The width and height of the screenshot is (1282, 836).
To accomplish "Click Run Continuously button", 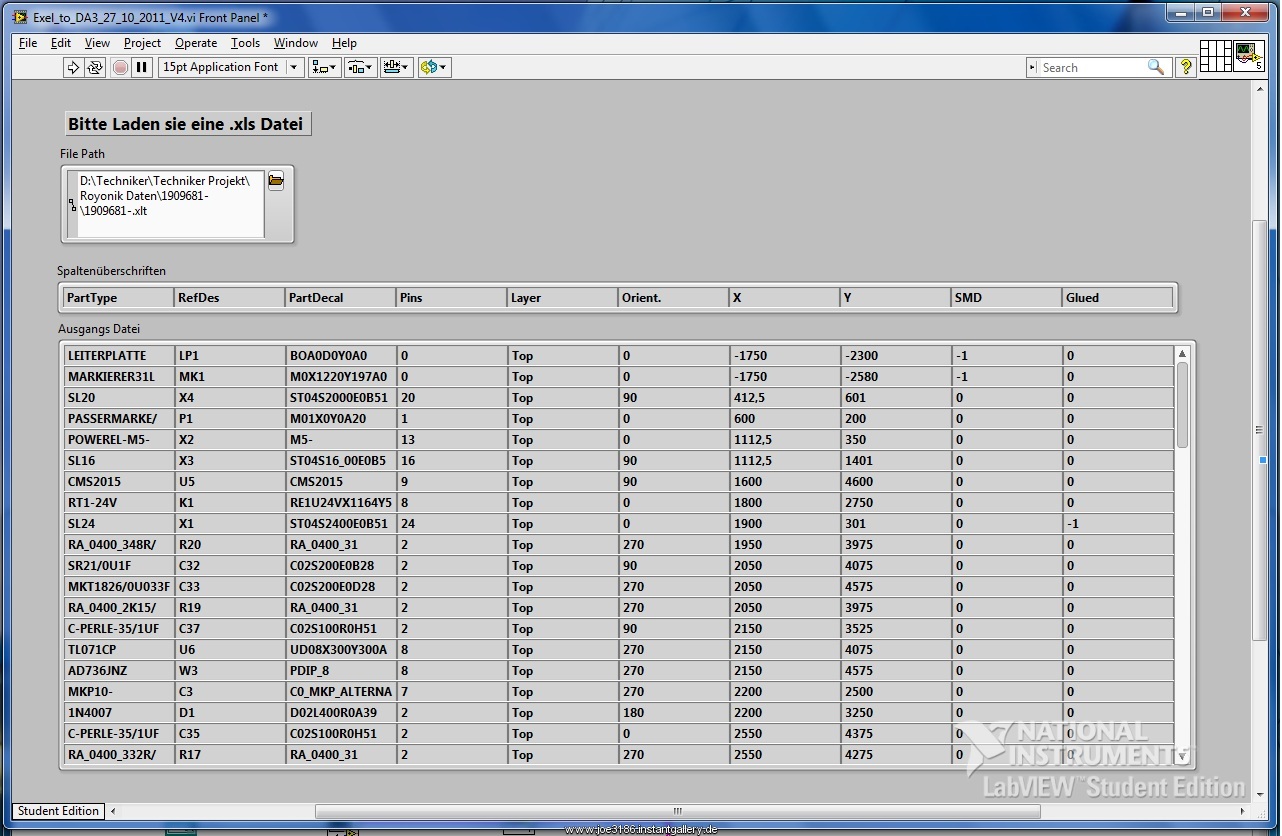I will coord(95,67).
